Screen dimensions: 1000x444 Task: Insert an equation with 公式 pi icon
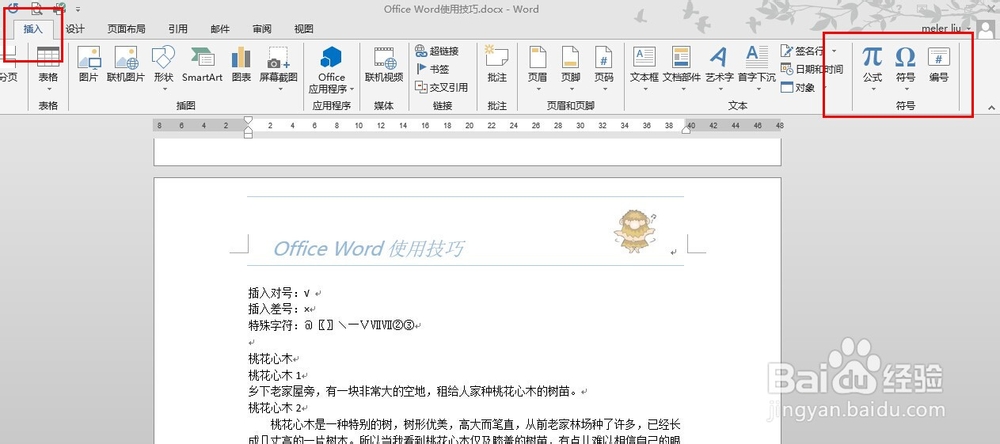[872, 65]
